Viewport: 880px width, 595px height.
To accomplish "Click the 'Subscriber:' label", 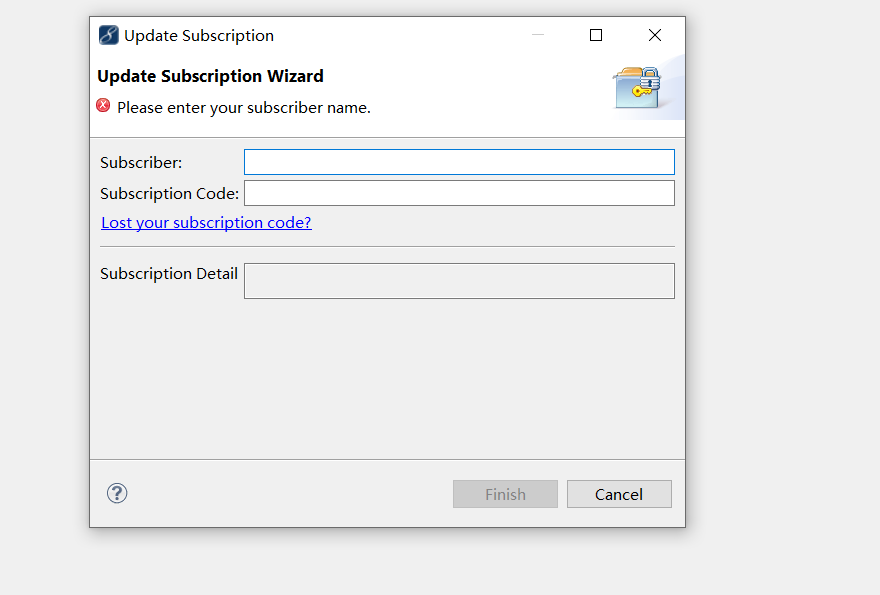I will (141, 163).
